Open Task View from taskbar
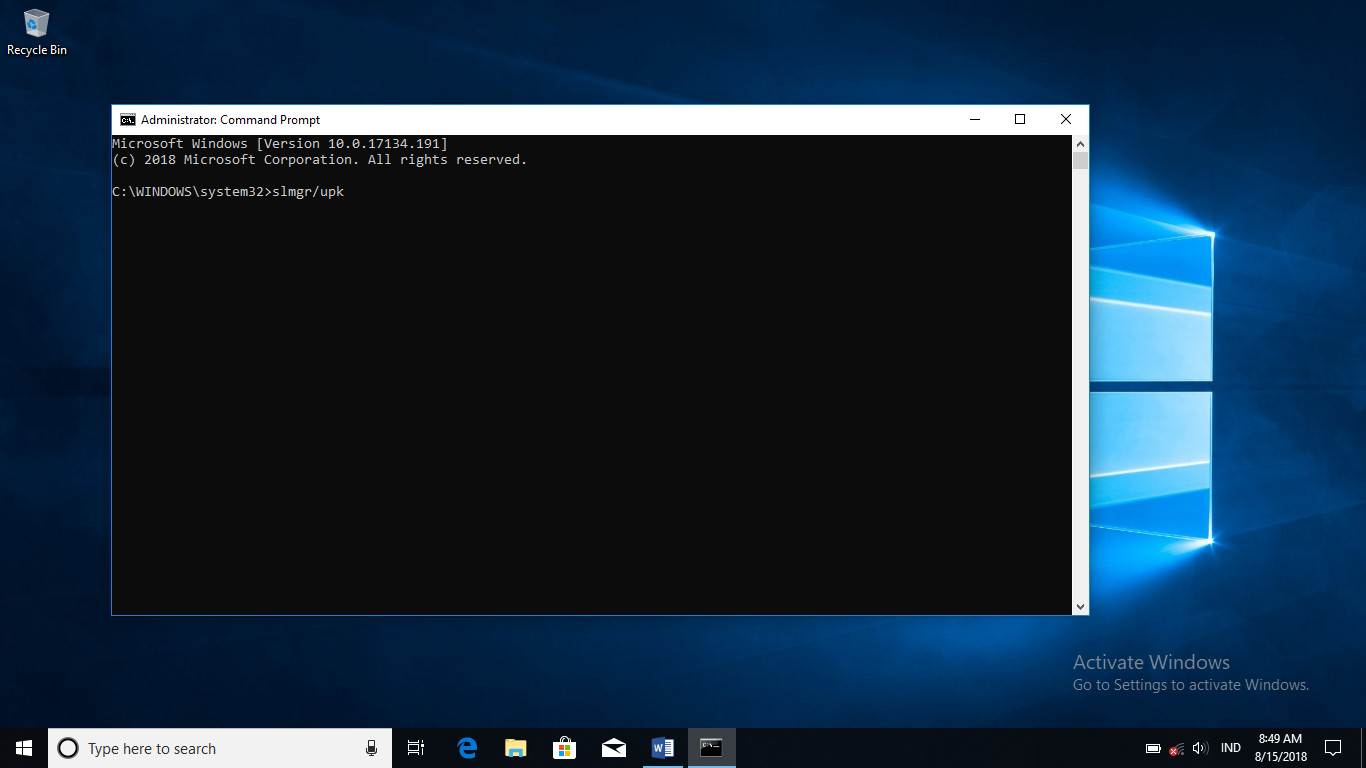Viewport: 1366px width, 768px height. pos(416,748)
